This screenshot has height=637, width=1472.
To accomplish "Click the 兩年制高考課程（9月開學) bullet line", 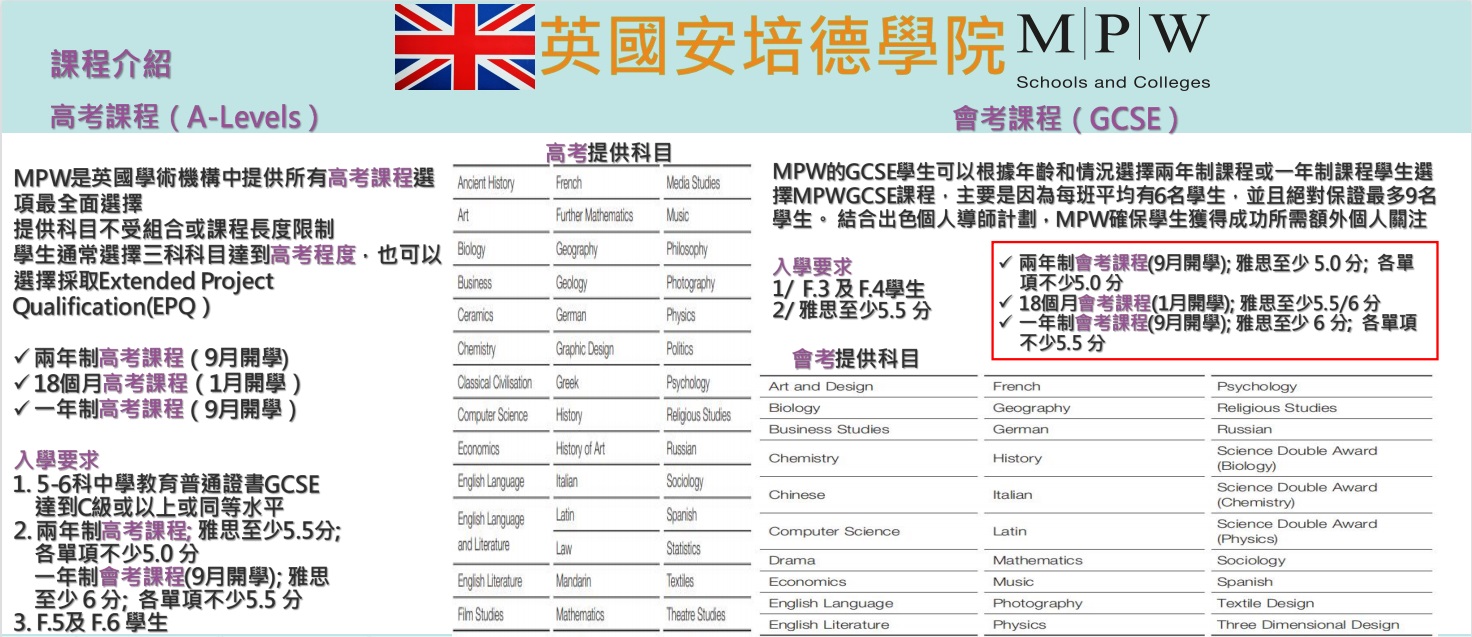I will point(151,358).
